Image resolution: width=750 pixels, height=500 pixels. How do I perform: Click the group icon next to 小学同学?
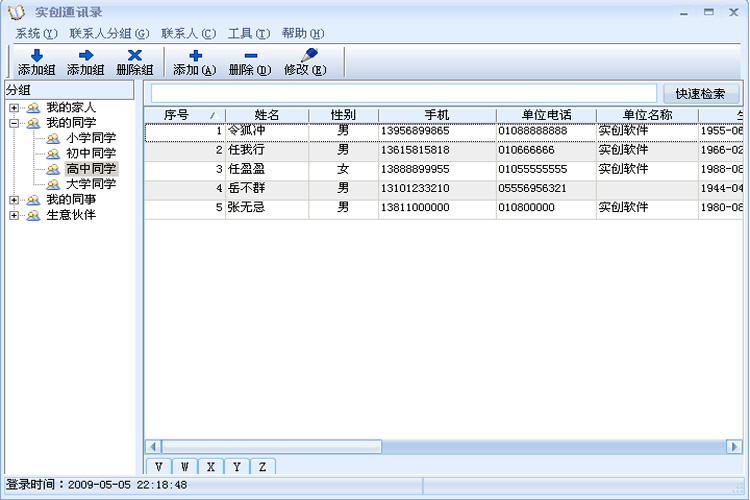coord(53,139)
